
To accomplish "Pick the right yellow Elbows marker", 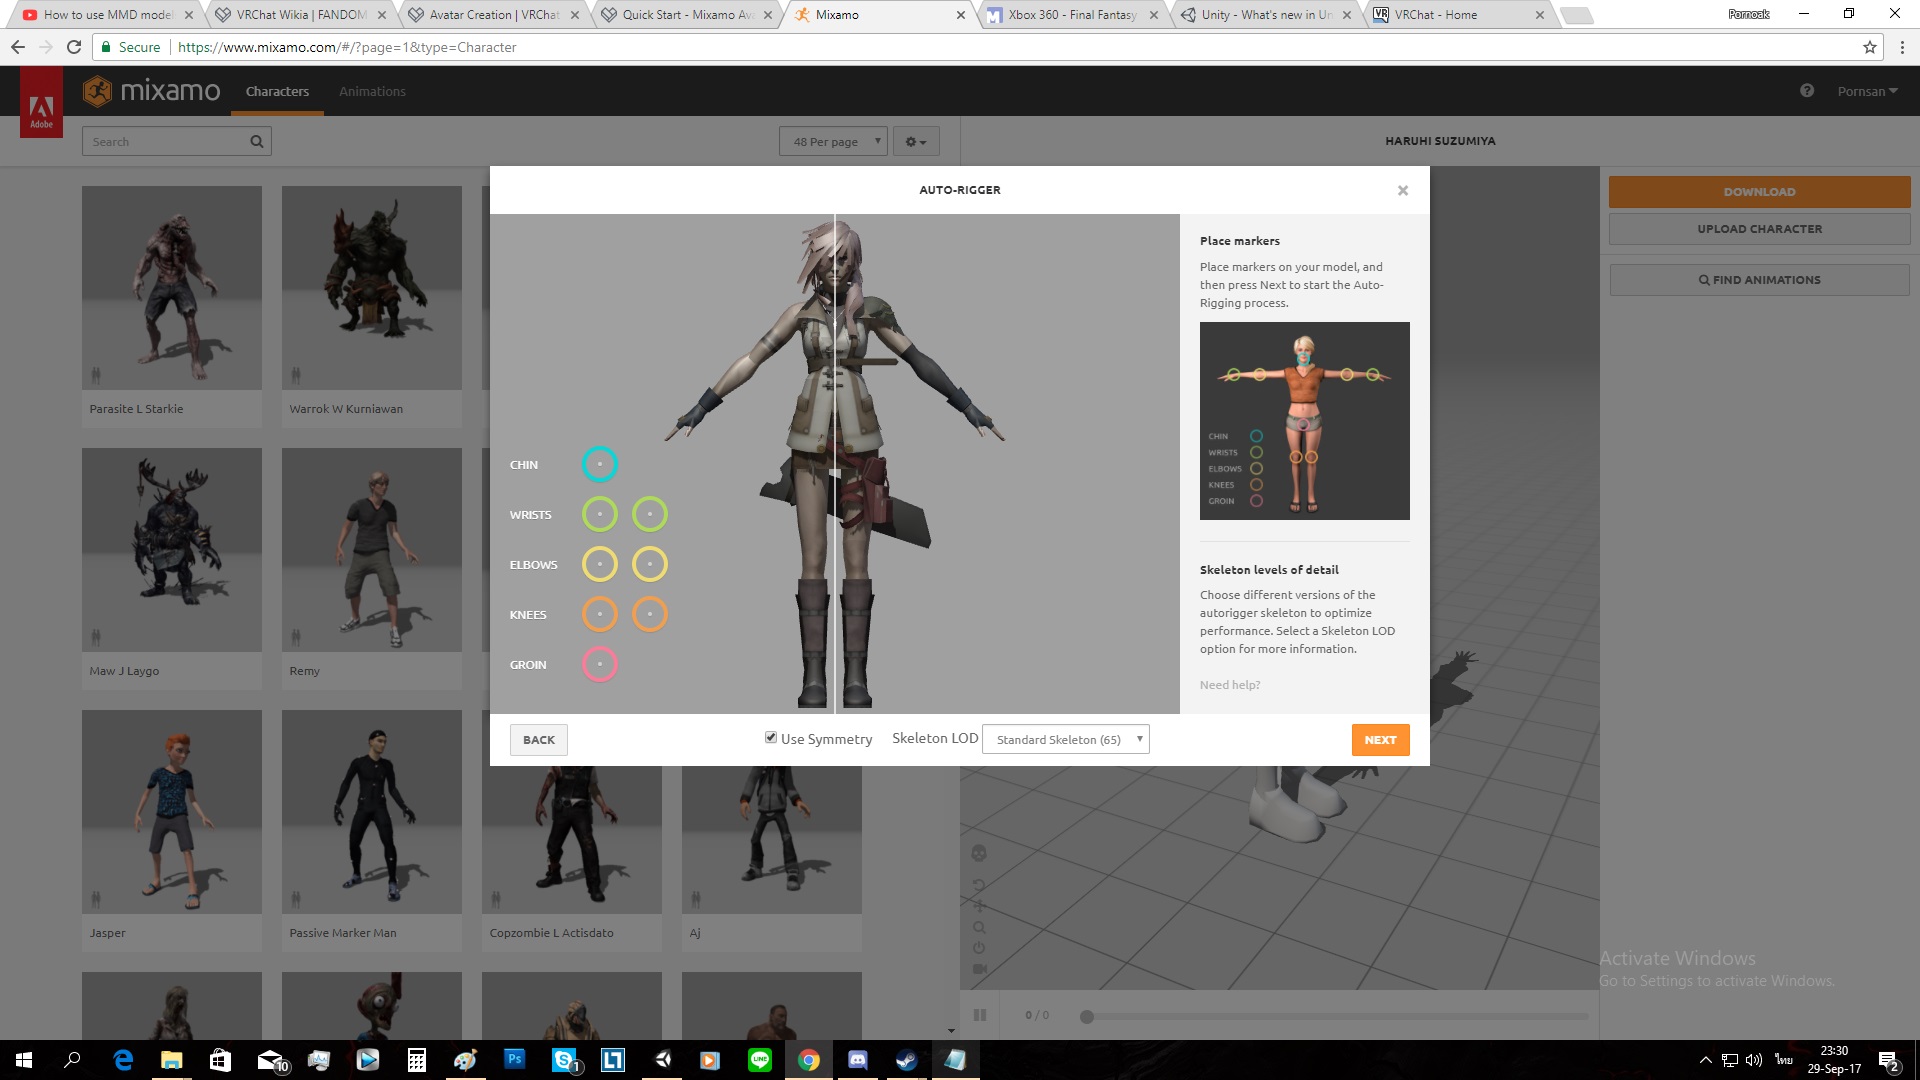I will [649, 564].
